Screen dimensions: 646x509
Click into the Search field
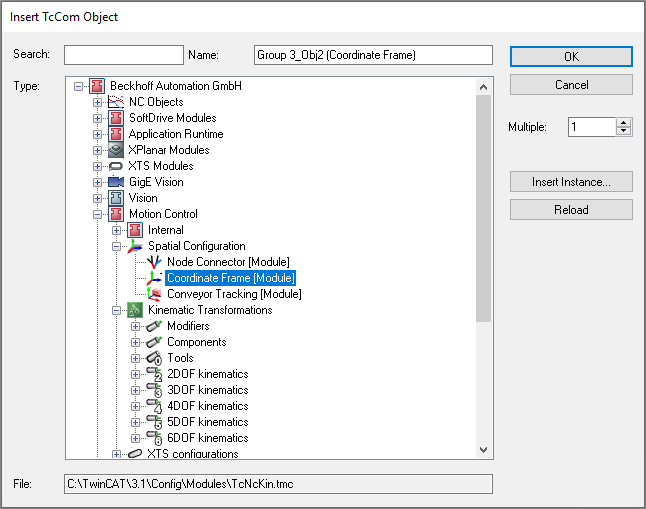coord(124,55)
